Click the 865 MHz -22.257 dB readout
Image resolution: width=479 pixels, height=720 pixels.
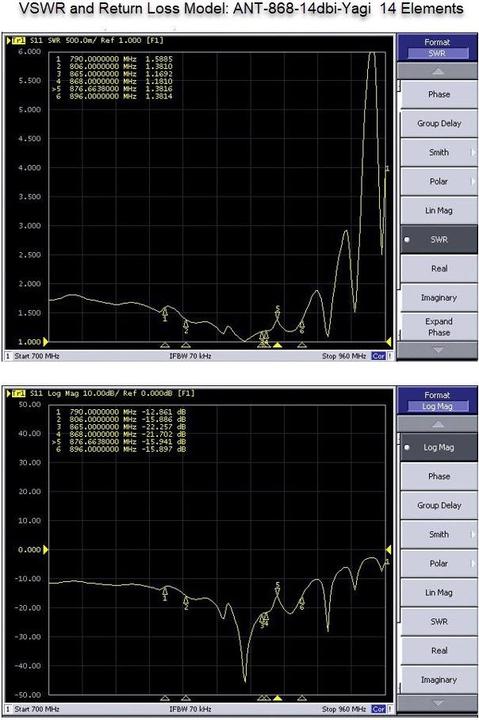[x=121, y=427]
